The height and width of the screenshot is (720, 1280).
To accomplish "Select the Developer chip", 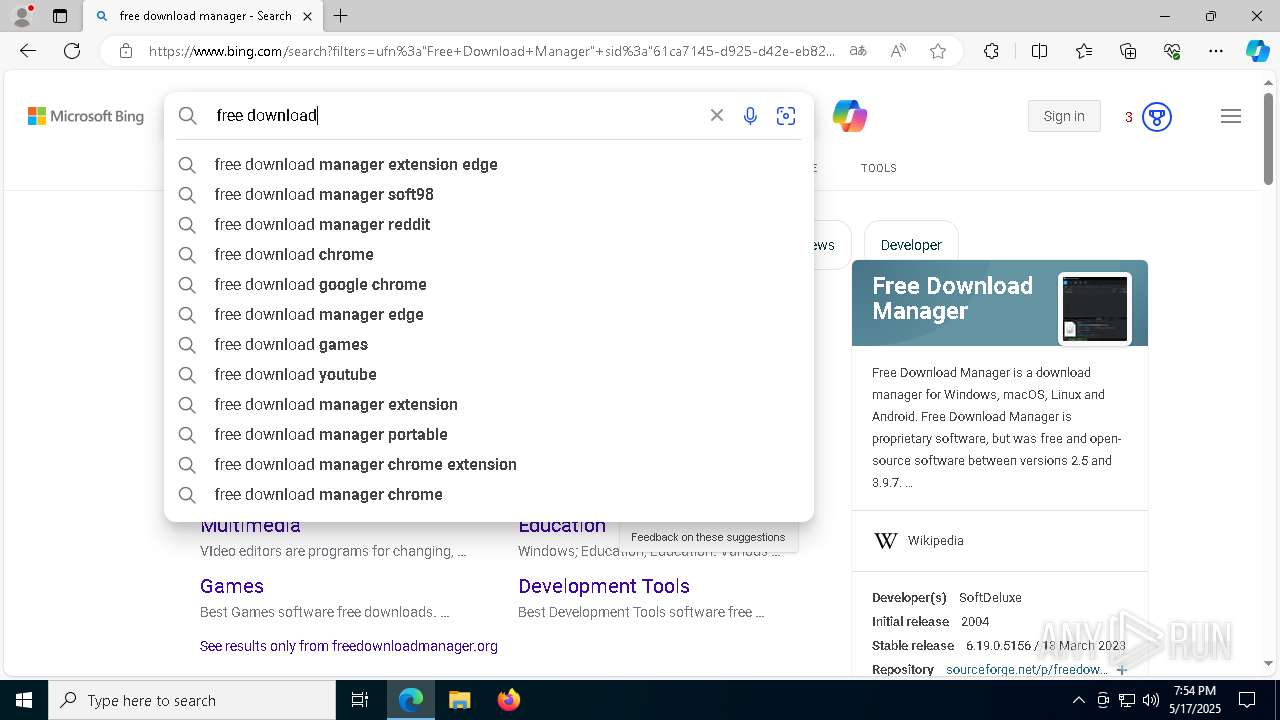I will click(x=911, y=245).
